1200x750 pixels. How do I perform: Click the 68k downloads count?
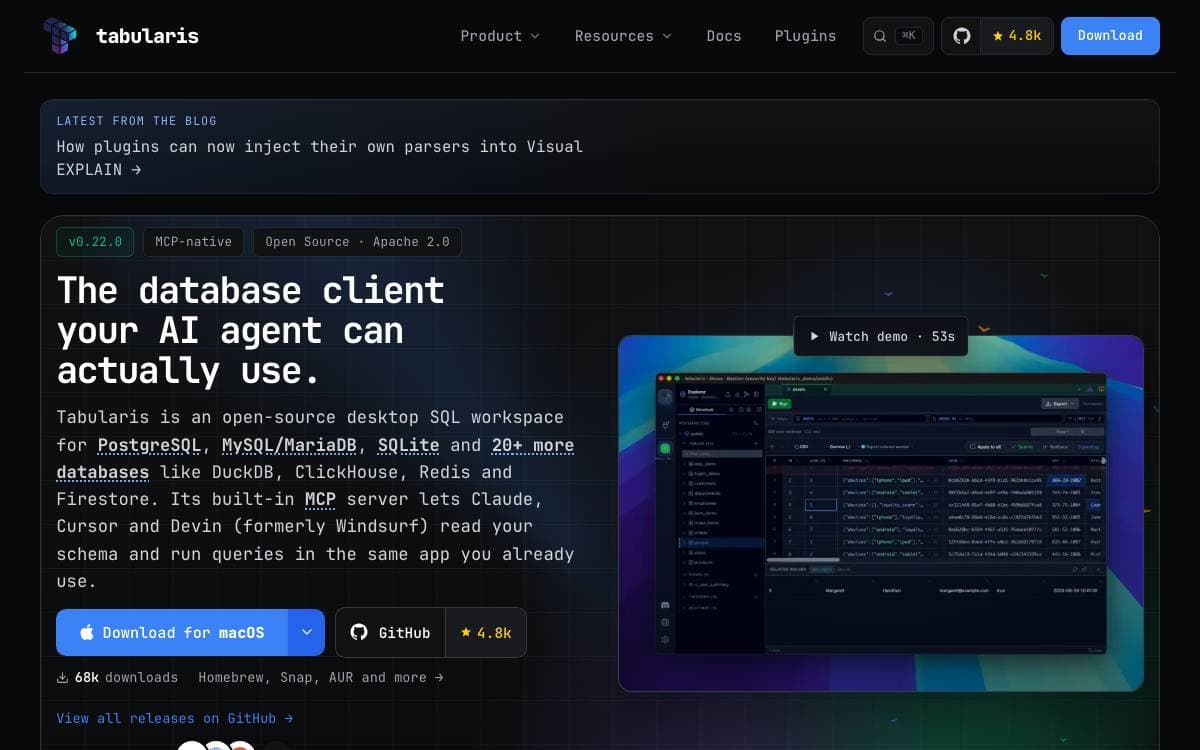click(117, 678)
